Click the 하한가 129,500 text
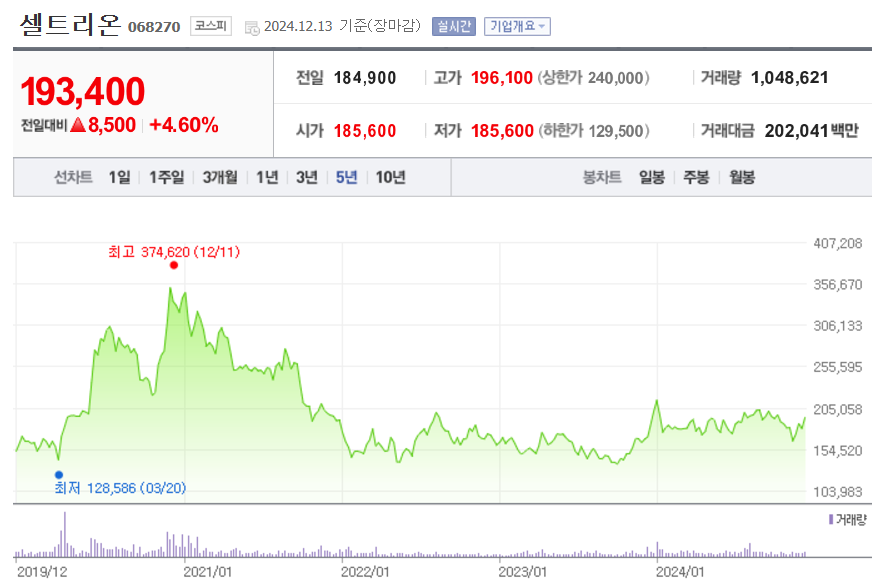 coord(593,131)
